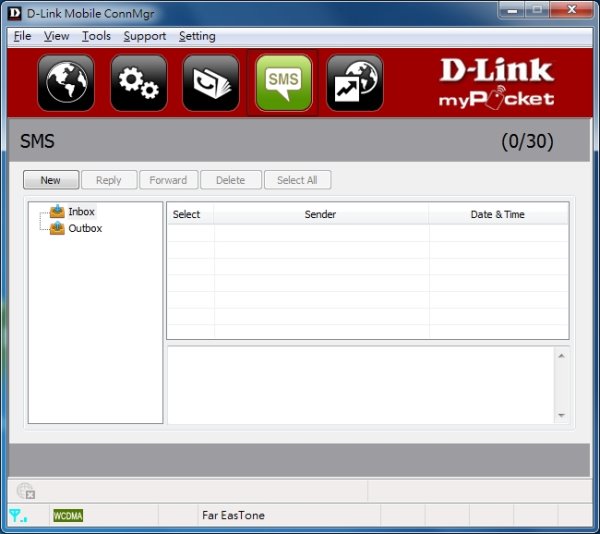Click the (0/30) message counter

click(527, 142)
